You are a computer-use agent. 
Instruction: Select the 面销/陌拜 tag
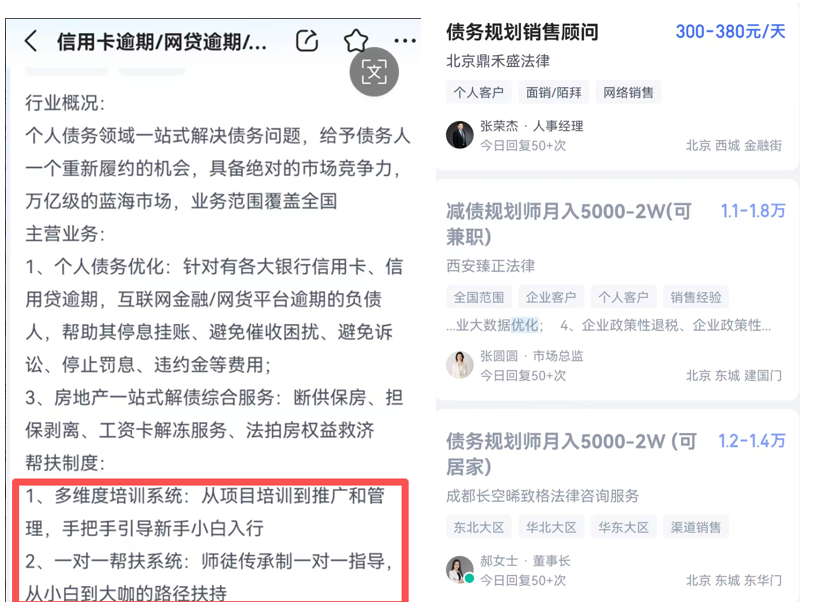[x=554, y=93]
